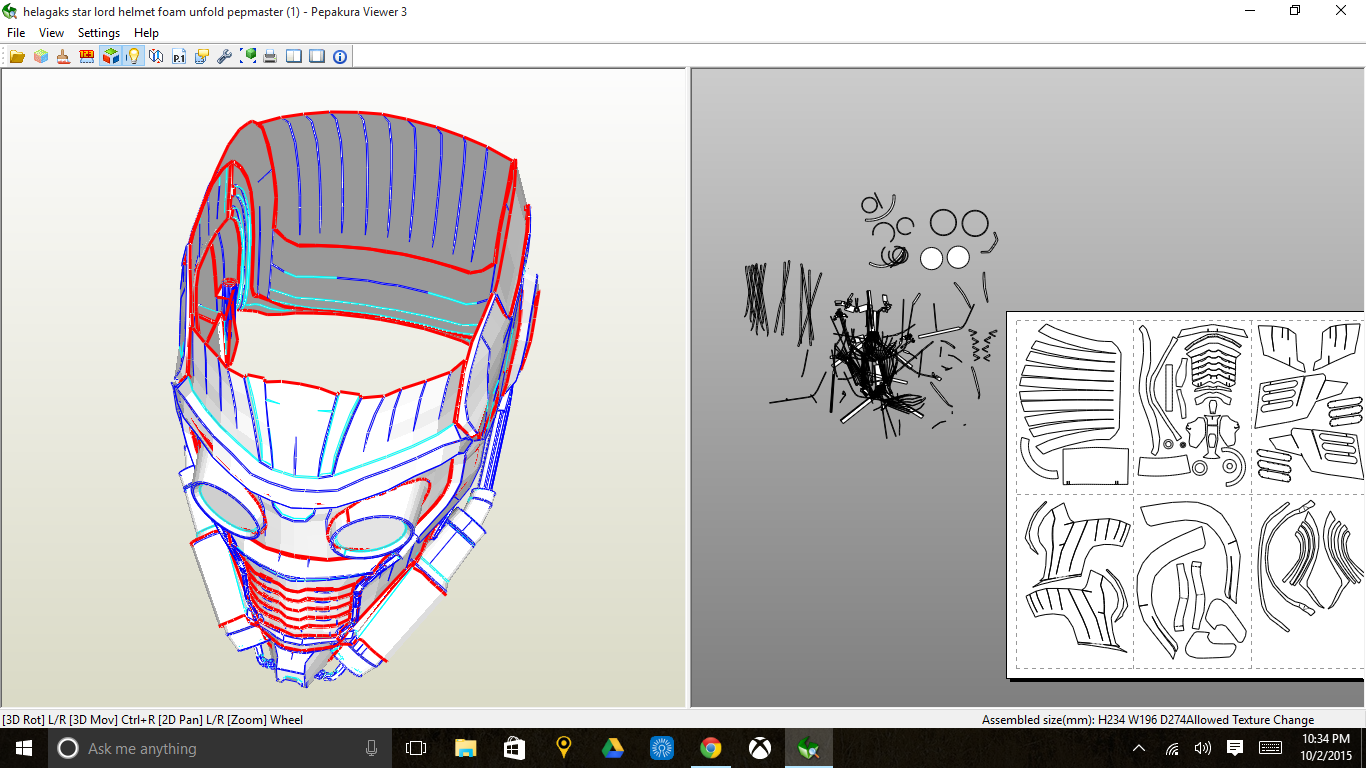Screen dimensions: 1366x768
Task: Click the unfolded pattern sheet thumbnail
Action: coord(1186,495)
